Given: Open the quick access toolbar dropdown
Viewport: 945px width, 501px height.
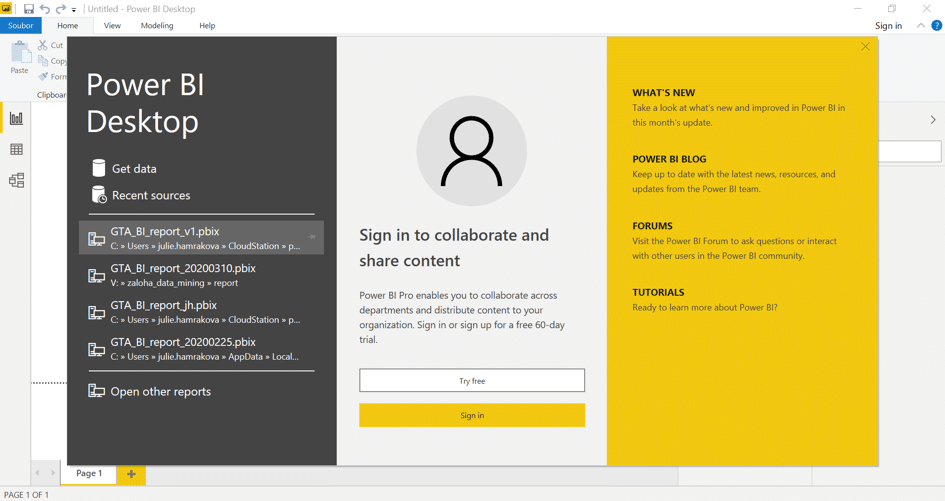Looking at the screenshot, I should tap(74, 10).
